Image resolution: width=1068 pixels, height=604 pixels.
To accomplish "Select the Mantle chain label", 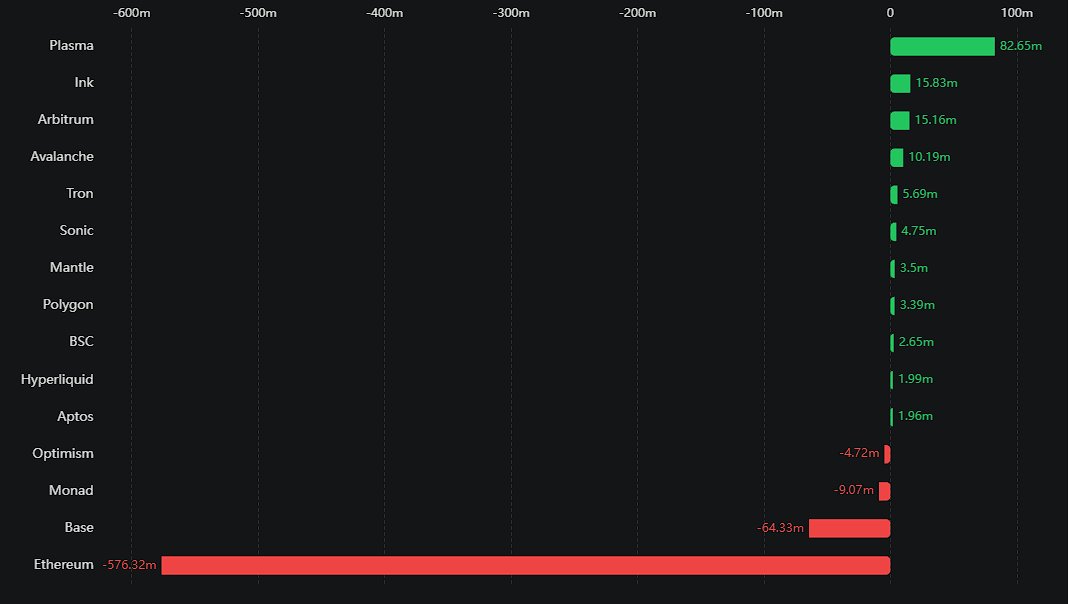I will [x=72, y=268].
